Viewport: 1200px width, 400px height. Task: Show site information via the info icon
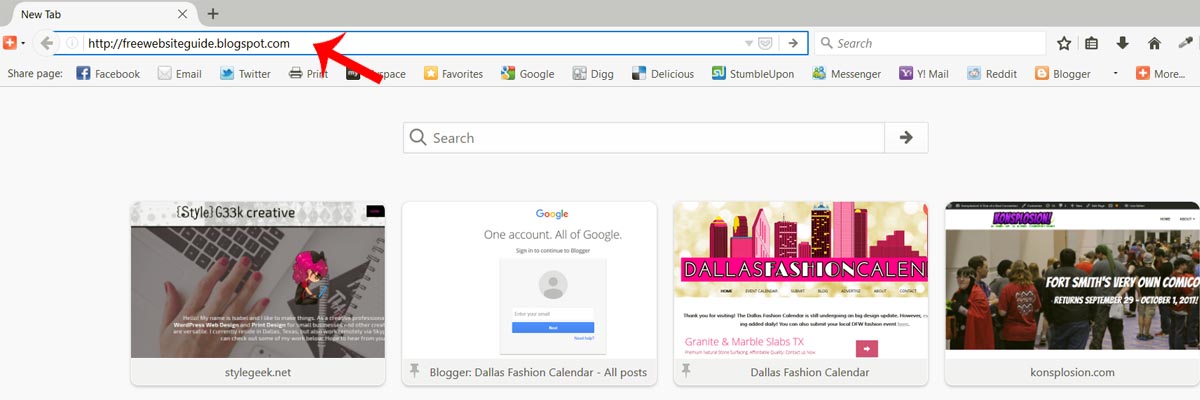coord(72,43)
